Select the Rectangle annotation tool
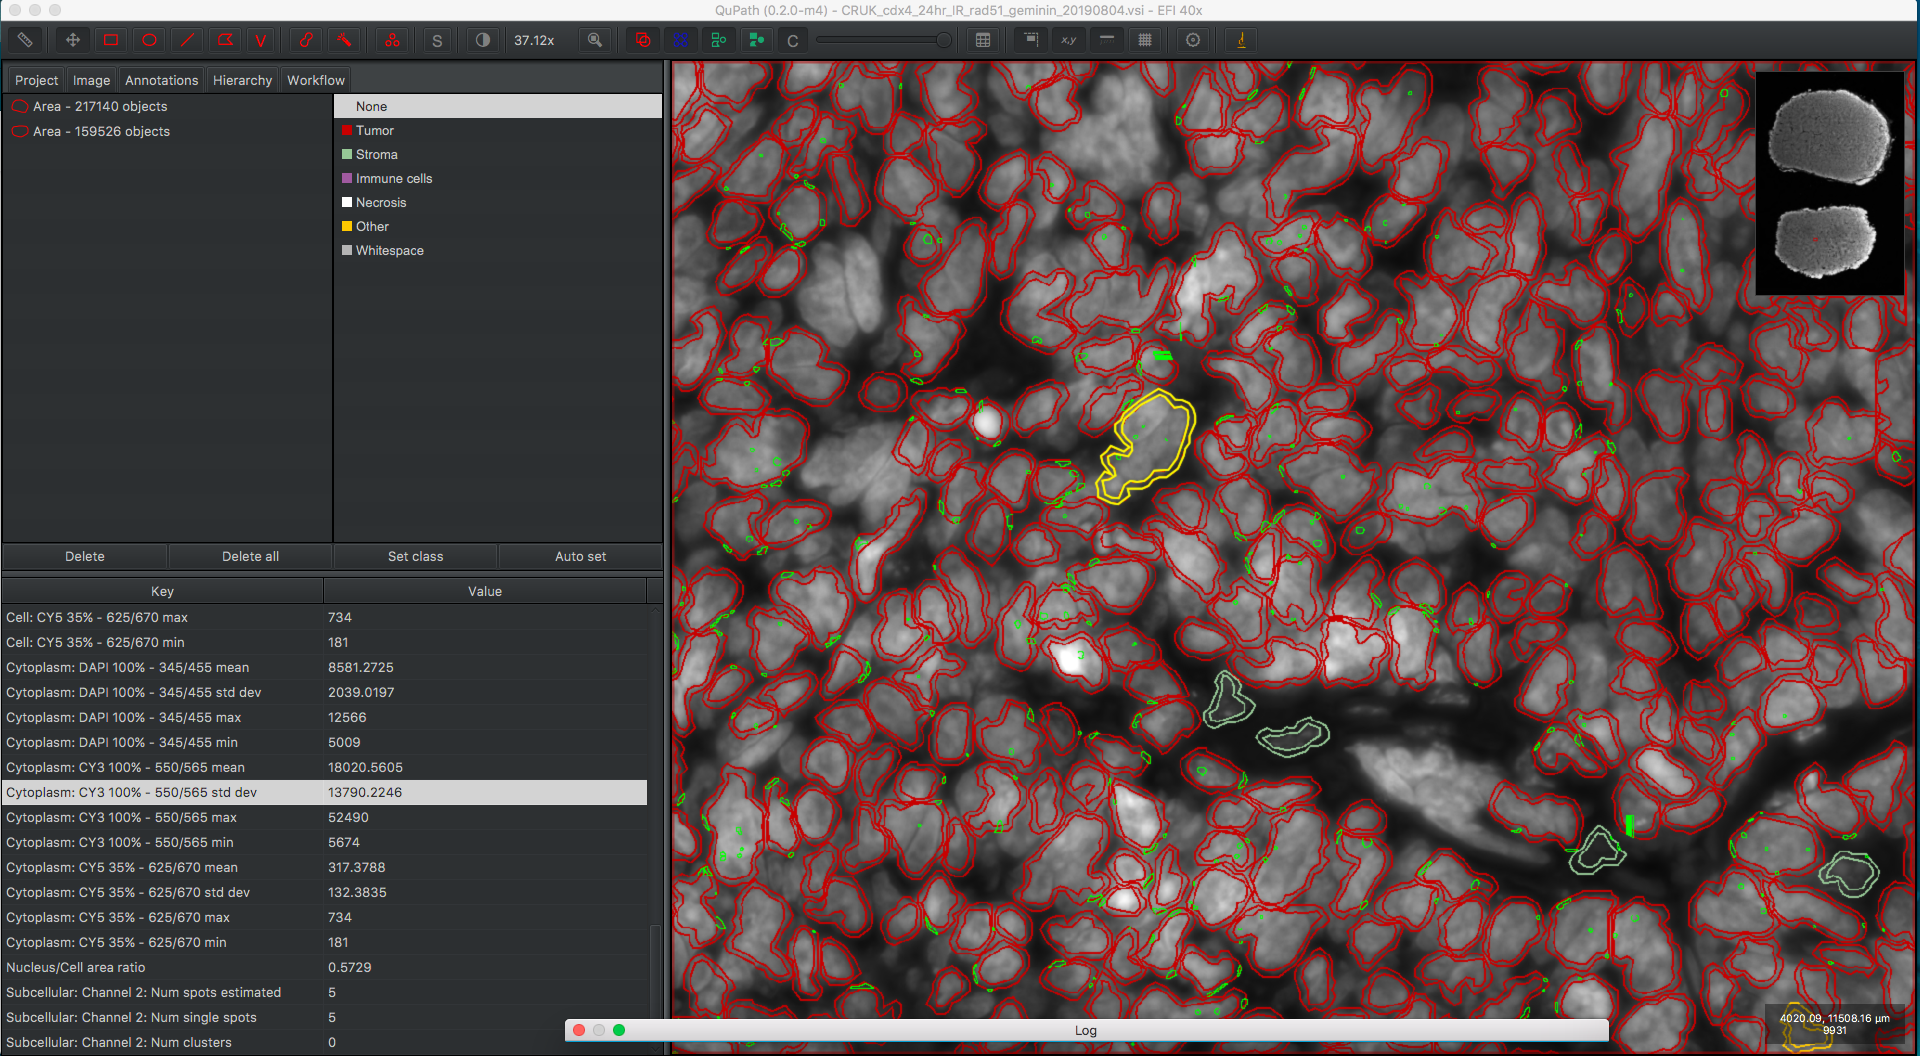Image resolution: width=1920 pixels, height=1056 pixels. click(x=111, y=40)
